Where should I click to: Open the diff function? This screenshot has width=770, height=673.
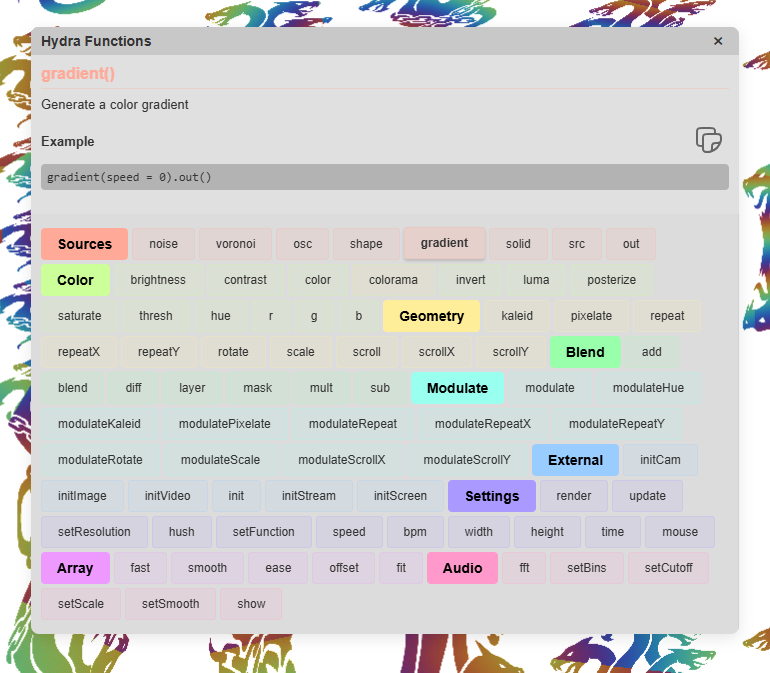pos(133,388)
